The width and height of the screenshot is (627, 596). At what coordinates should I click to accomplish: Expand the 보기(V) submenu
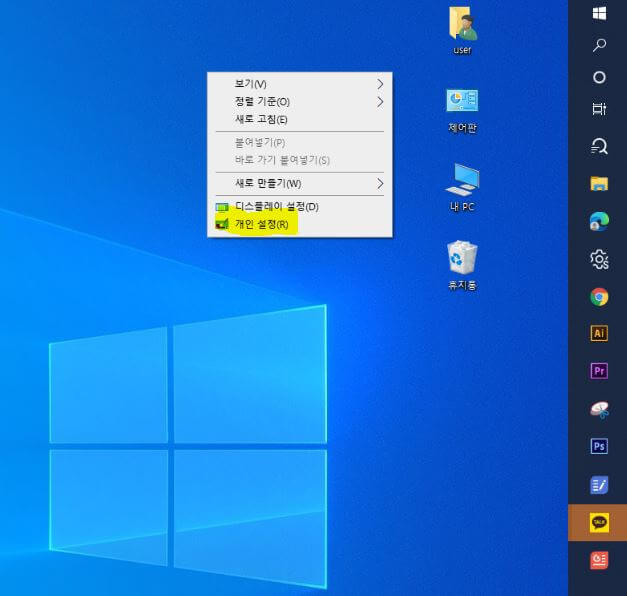pos(300,84)
